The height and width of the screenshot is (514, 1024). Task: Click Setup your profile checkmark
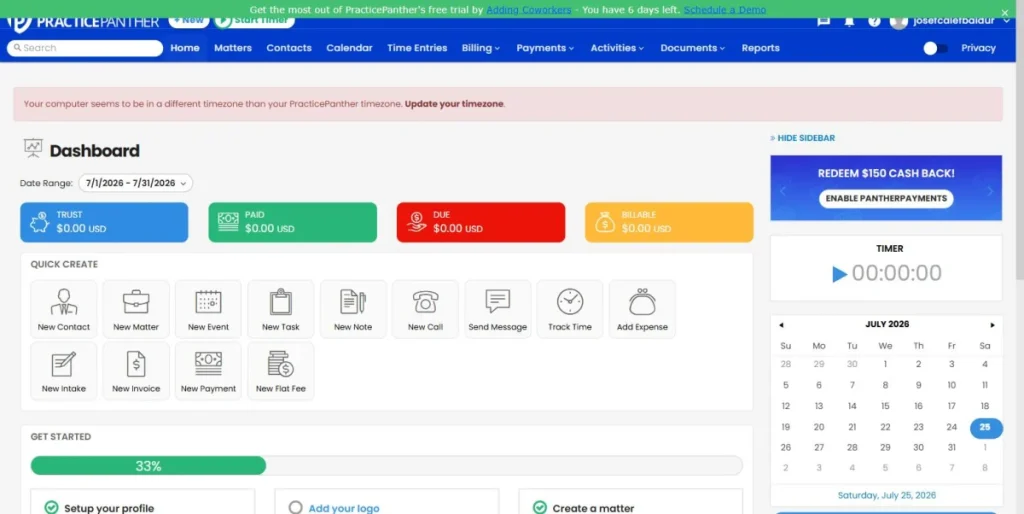(x=51, y=507)
